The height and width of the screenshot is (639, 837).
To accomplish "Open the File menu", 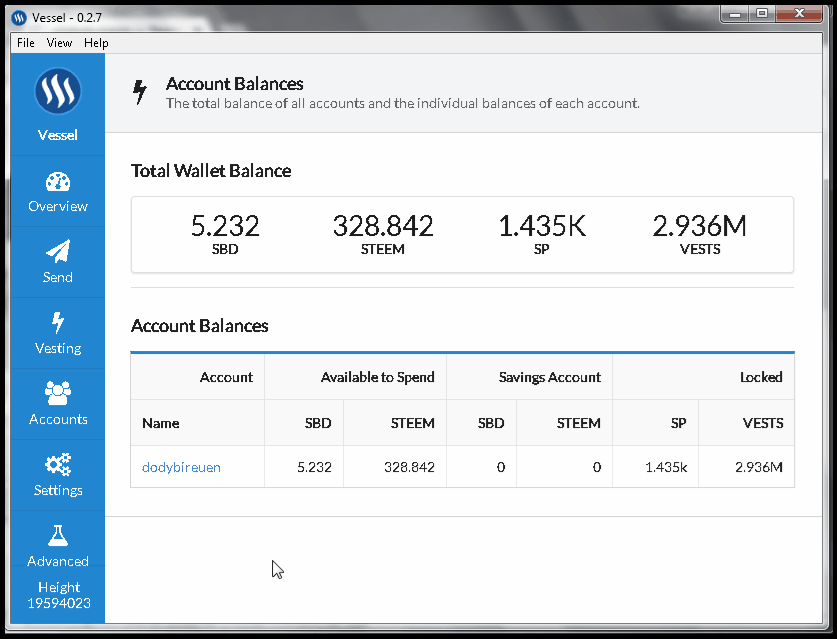I will [x=26, y=43].
